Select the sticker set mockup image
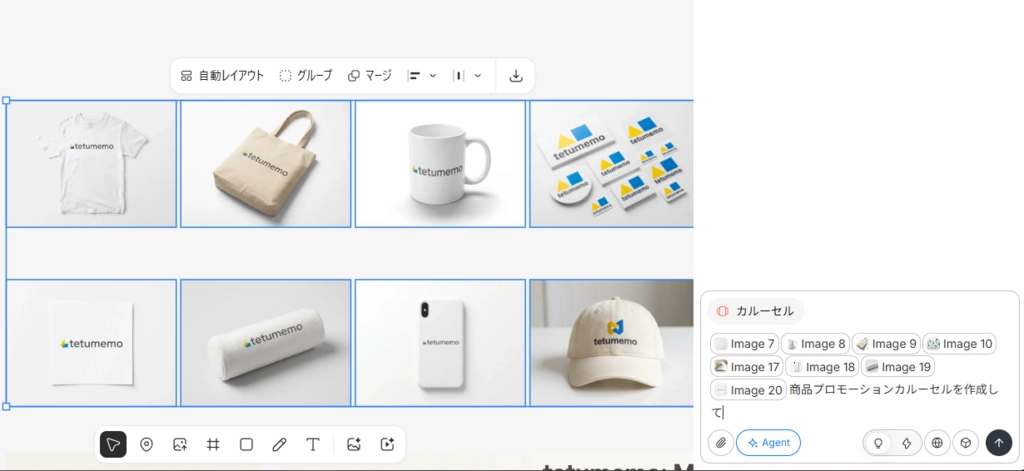This screenshot has height=471, width=1024. click(x=611, y=164)
